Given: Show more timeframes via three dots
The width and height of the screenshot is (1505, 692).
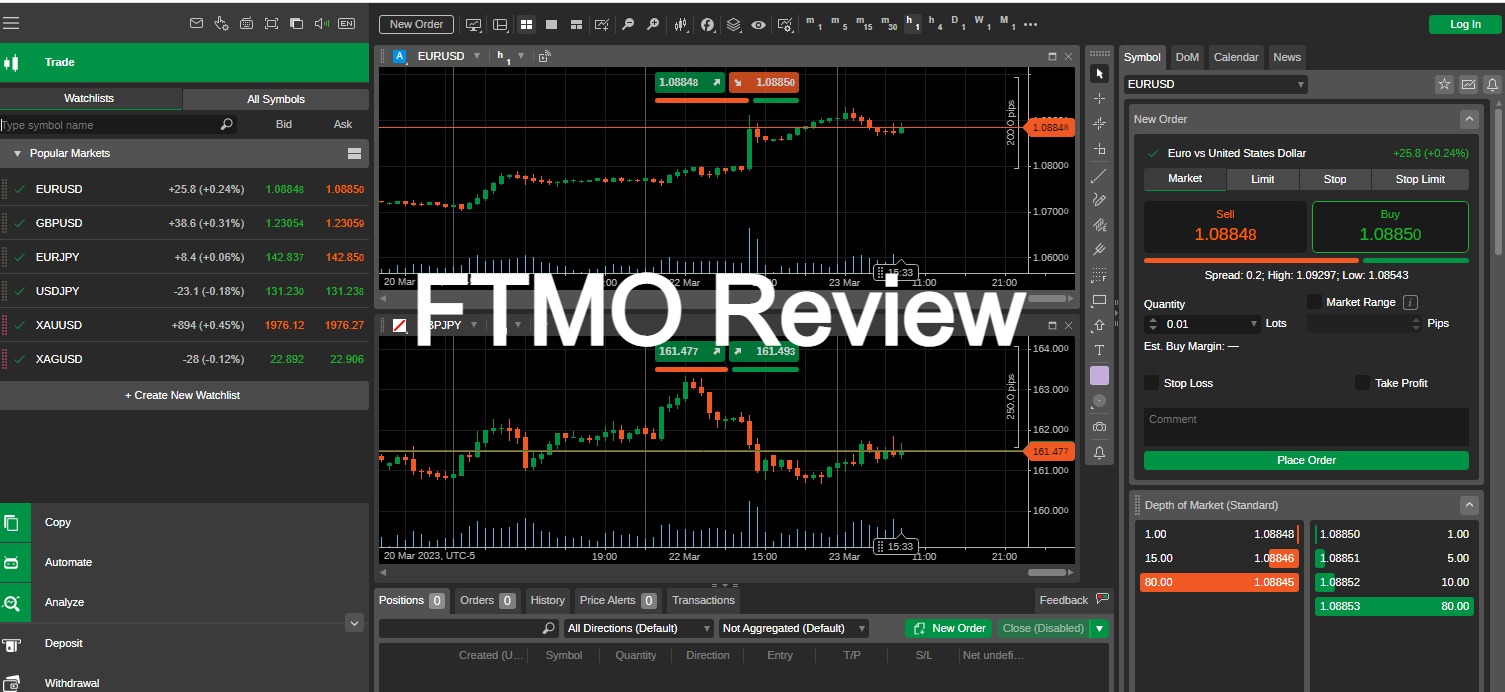Looking at the screenshot, I should click(1031, 24).
